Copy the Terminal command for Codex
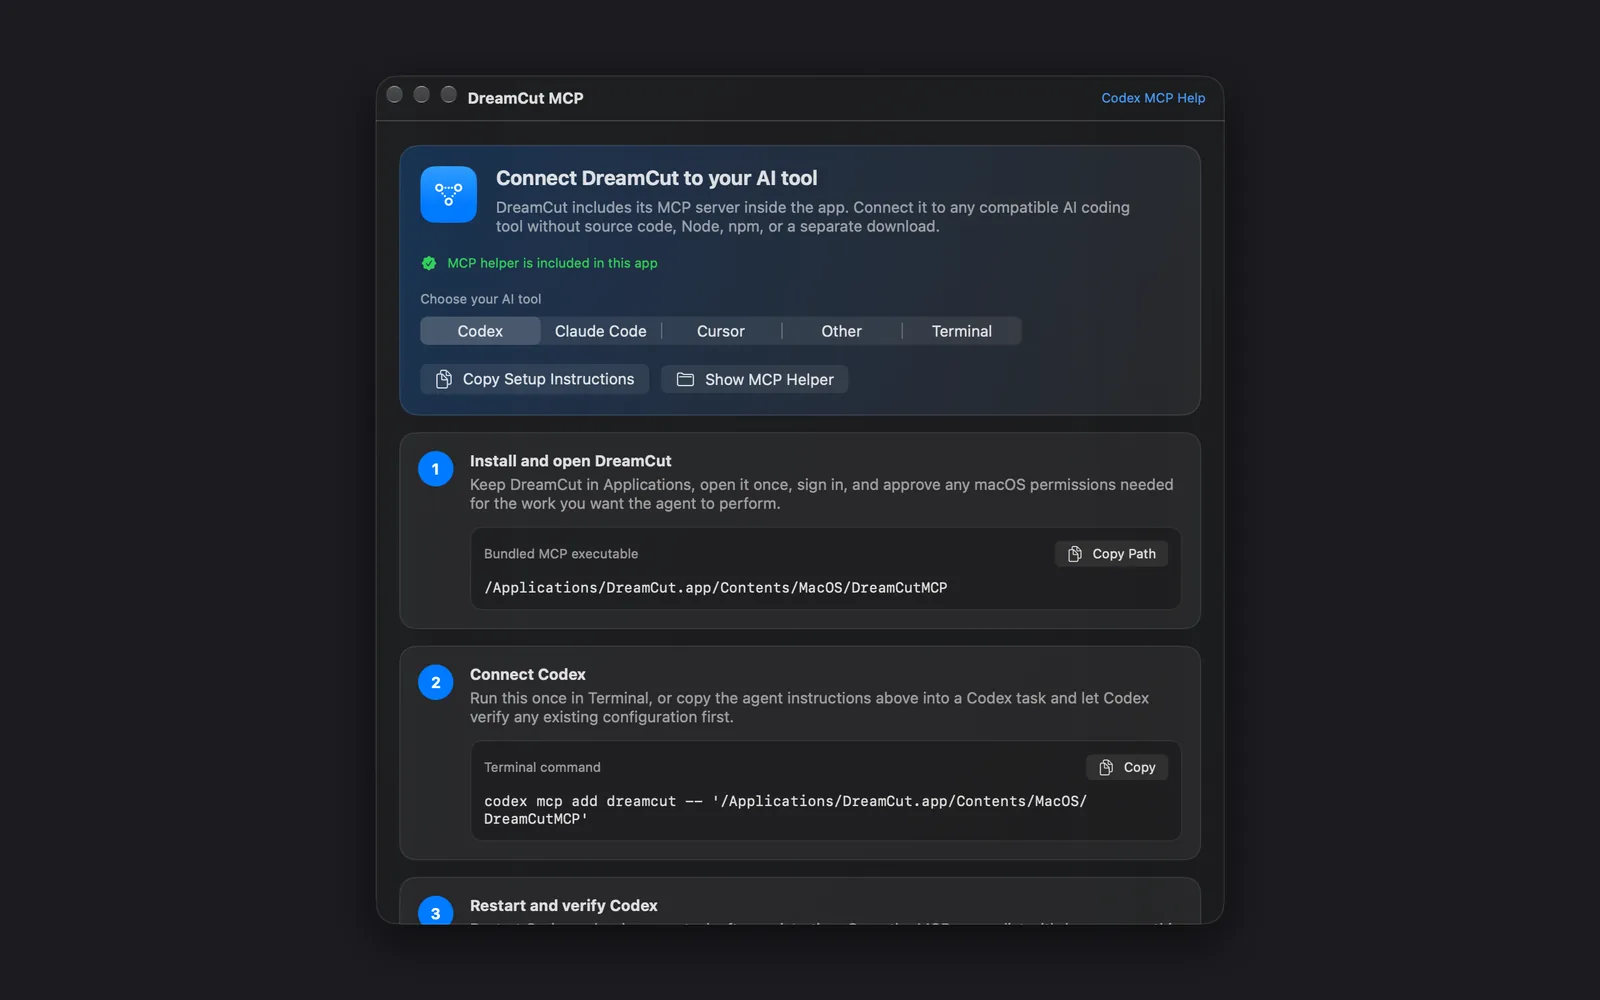1600x1000 pixels. pos(1127,767)
